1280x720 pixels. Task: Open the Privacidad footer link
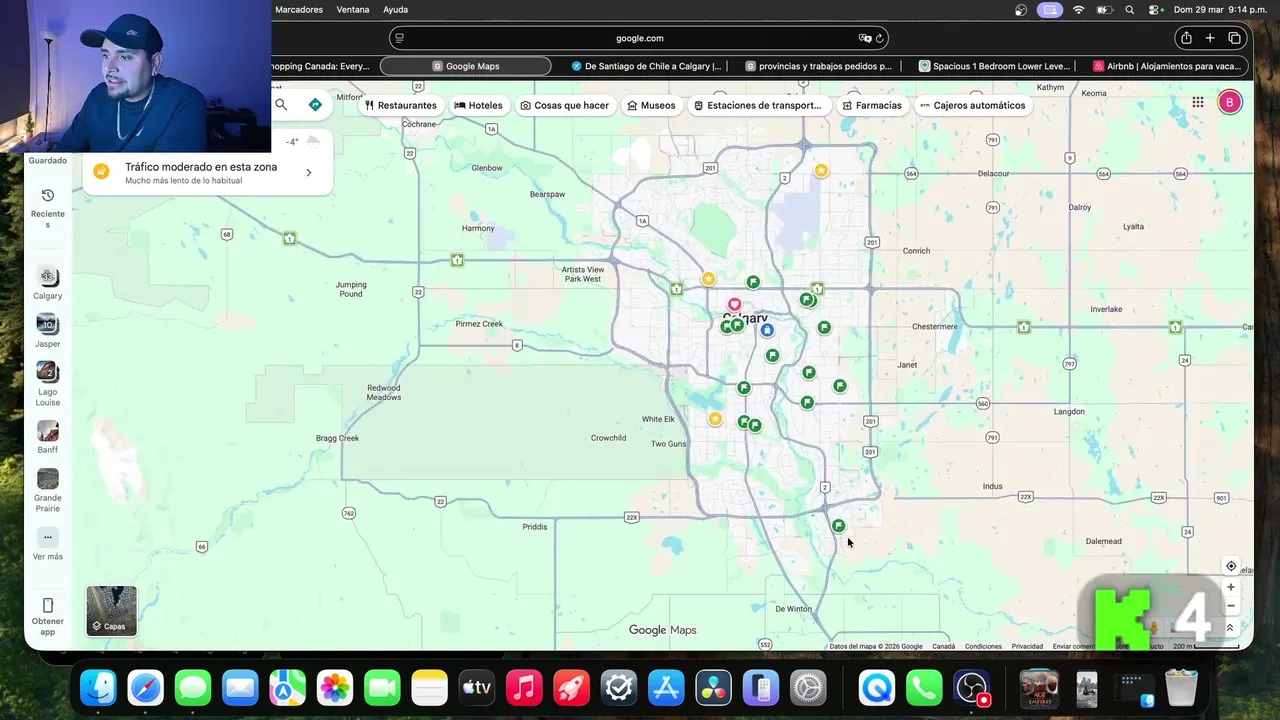pos(1027,646)
